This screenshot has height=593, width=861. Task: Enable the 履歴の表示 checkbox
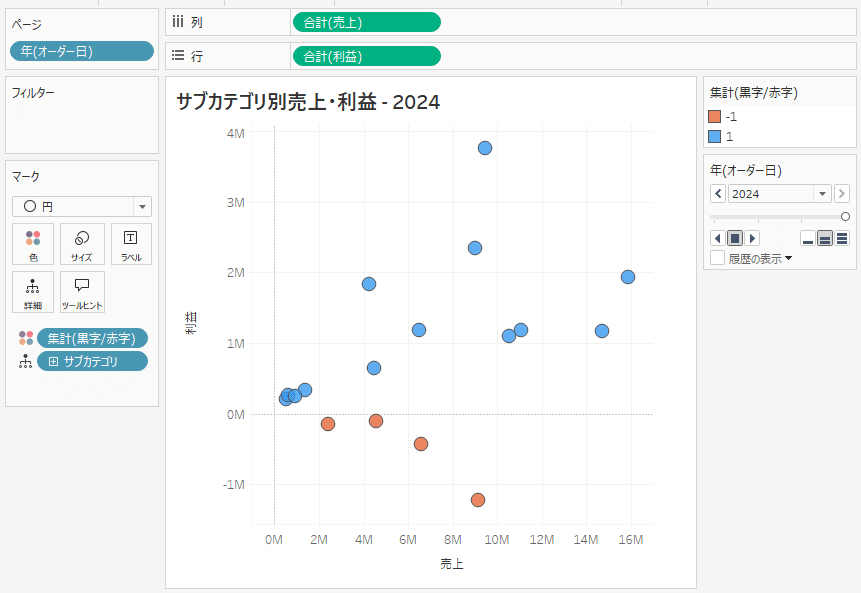(718, 254)
